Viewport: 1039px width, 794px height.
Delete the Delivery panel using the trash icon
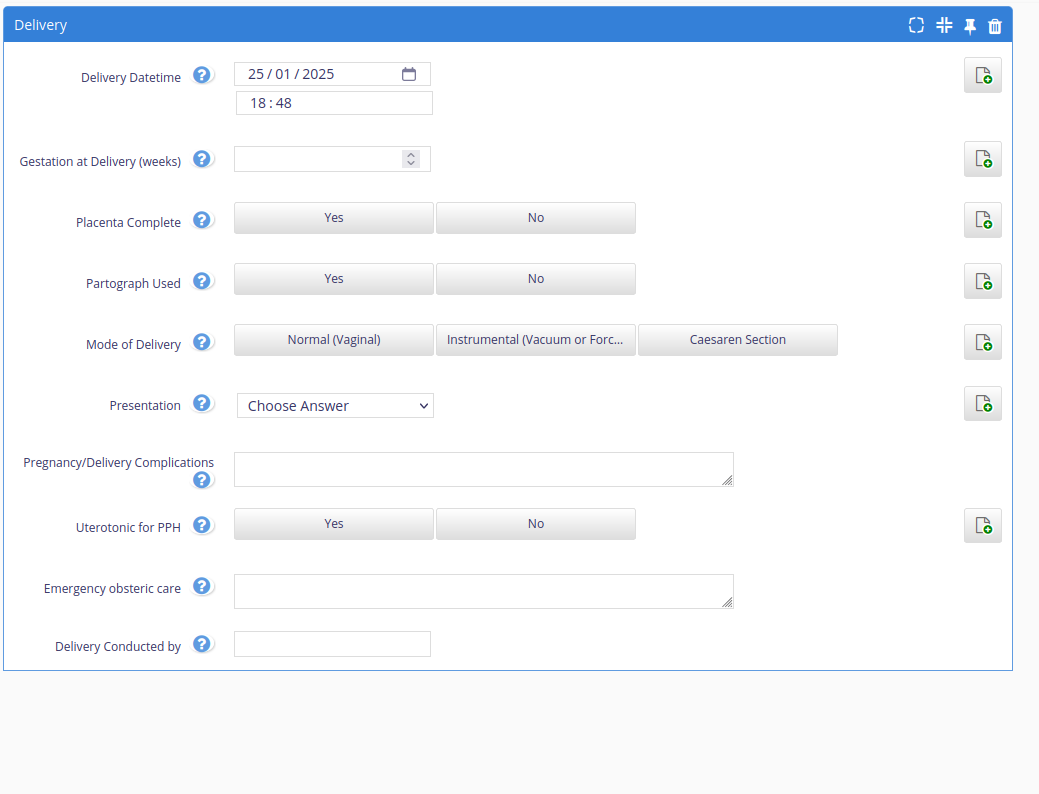(x=995, y=26)
